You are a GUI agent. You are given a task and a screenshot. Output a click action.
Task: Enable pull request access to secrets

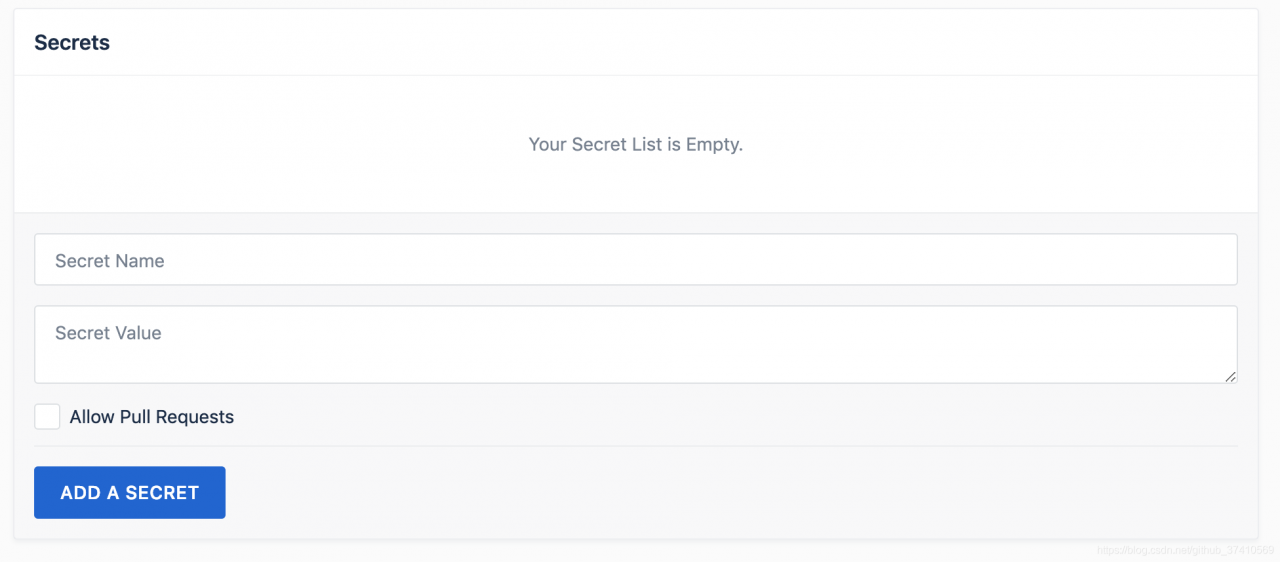[47, 417]
